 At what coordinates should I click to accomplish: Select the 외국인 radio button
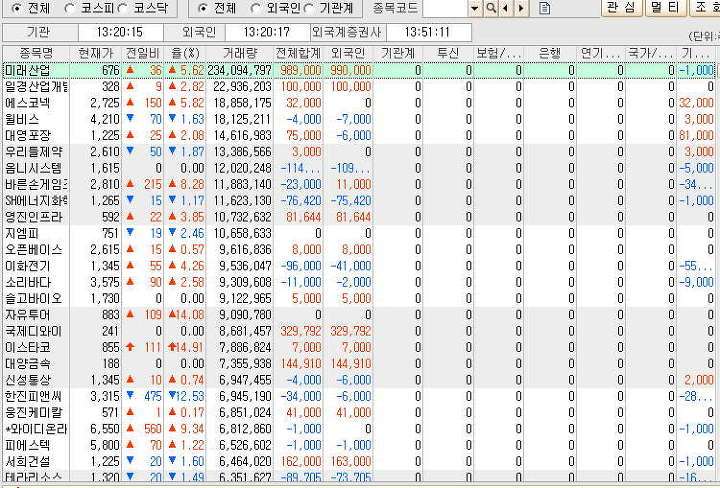click(255, 8)
